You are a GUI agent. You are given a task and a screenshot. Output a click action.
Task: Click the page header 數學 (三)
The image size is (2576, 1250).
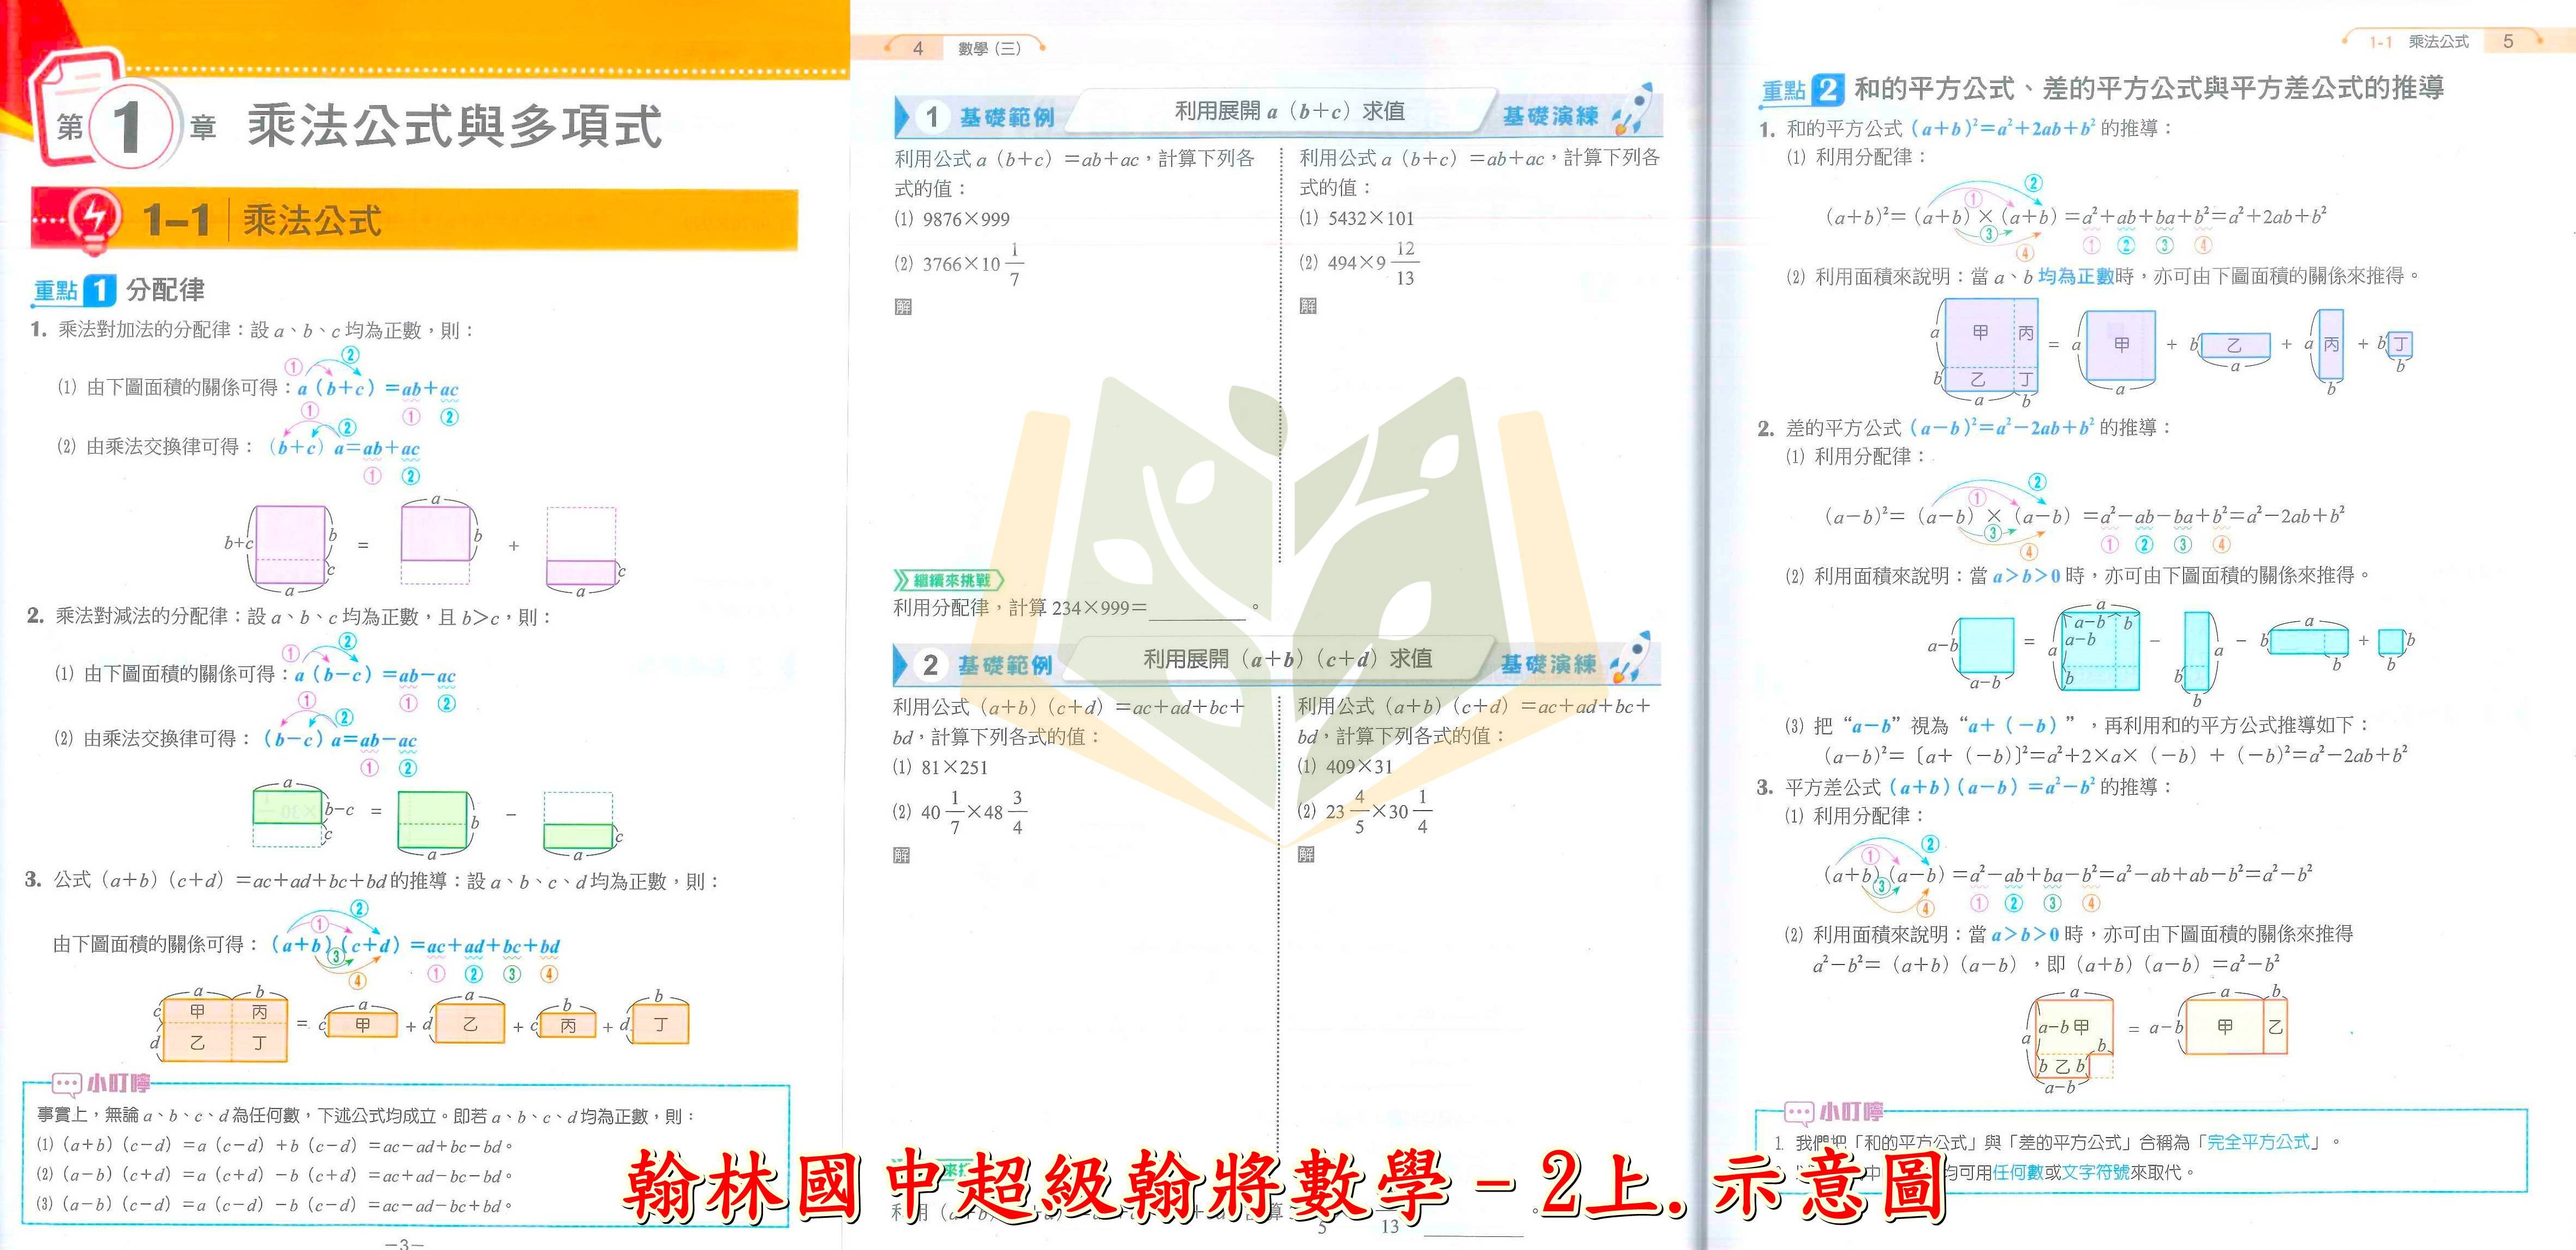(989, 48)
